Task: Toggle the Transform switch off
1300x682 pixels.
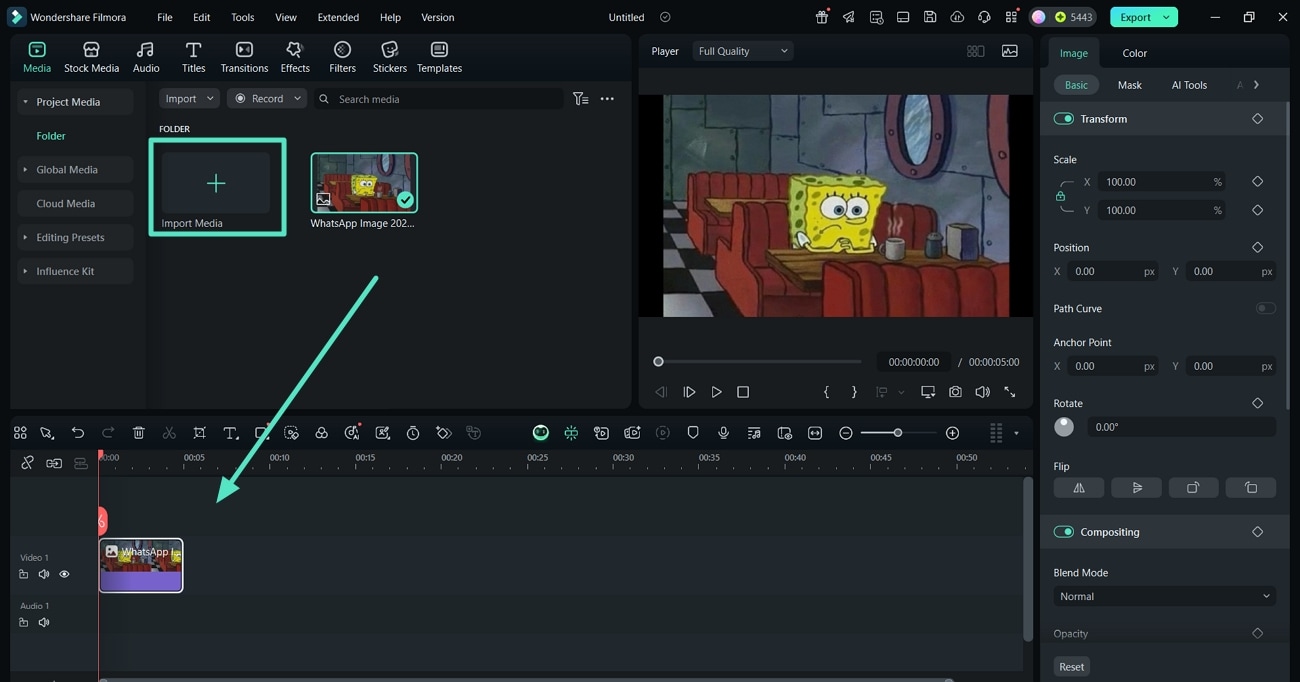Action: click(x=1064, y=119)
